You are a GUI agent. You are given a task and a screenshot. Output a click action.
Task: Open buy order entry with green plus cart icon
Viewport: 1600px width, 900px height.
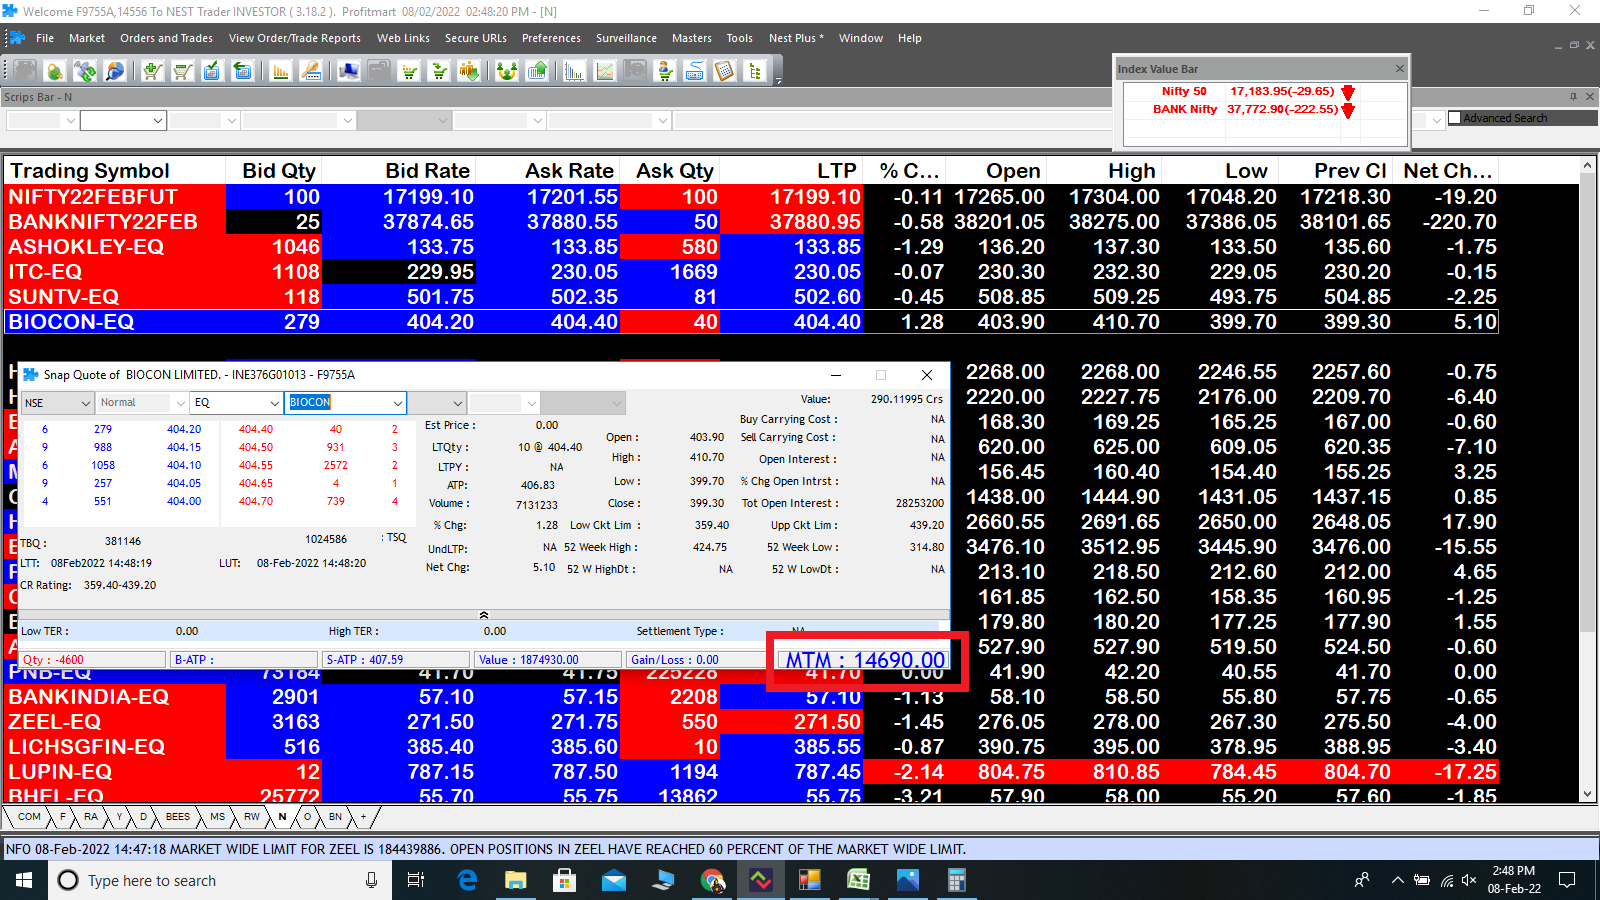[x=152, y=71]
